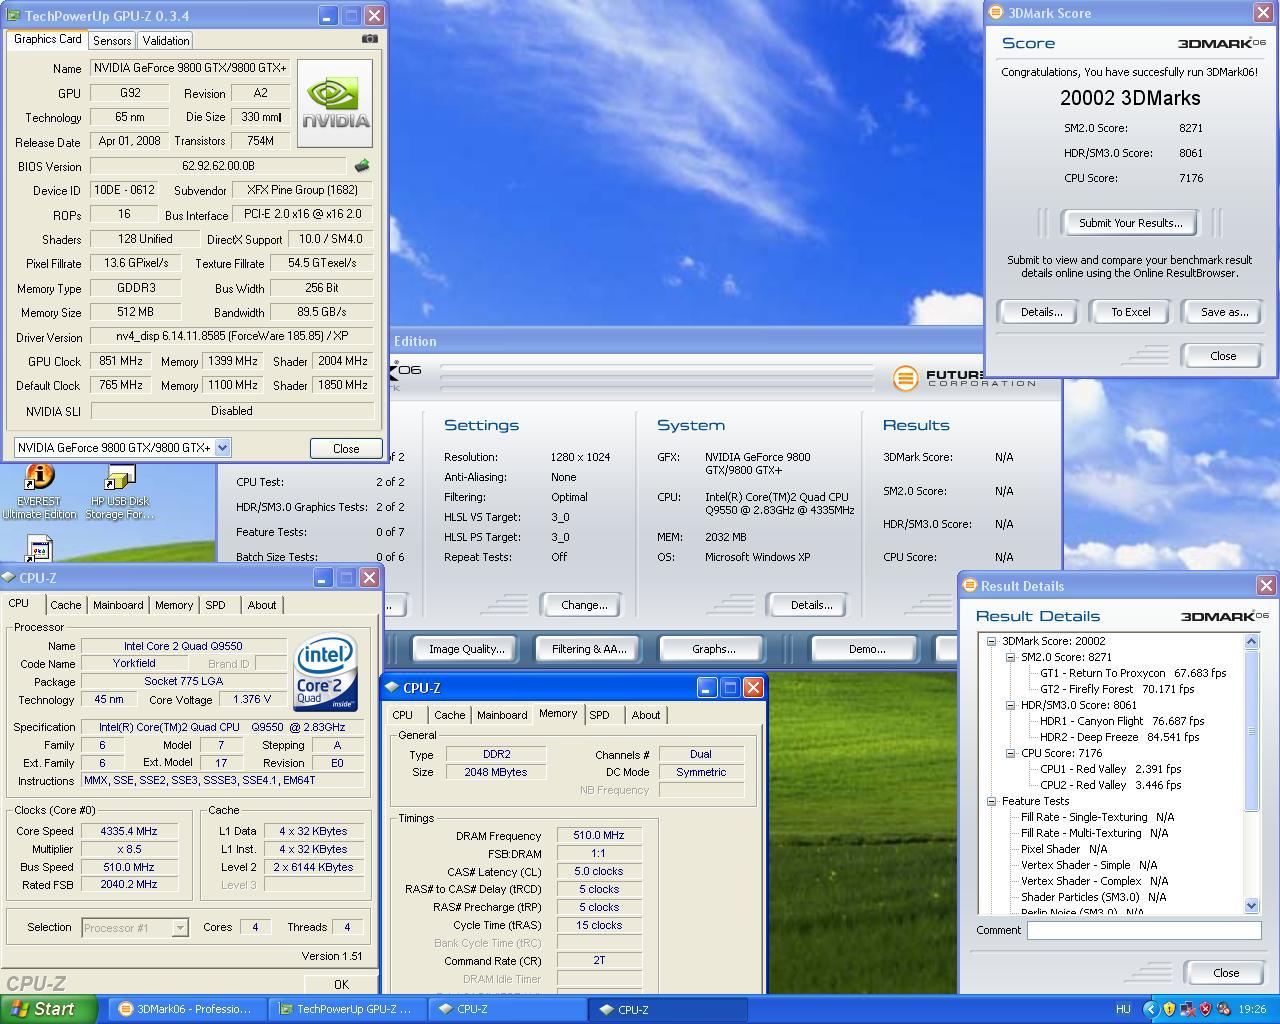Click Submit Your Results button
This screenshot has height=1024, width=1280.
(x=1130, y=223)
